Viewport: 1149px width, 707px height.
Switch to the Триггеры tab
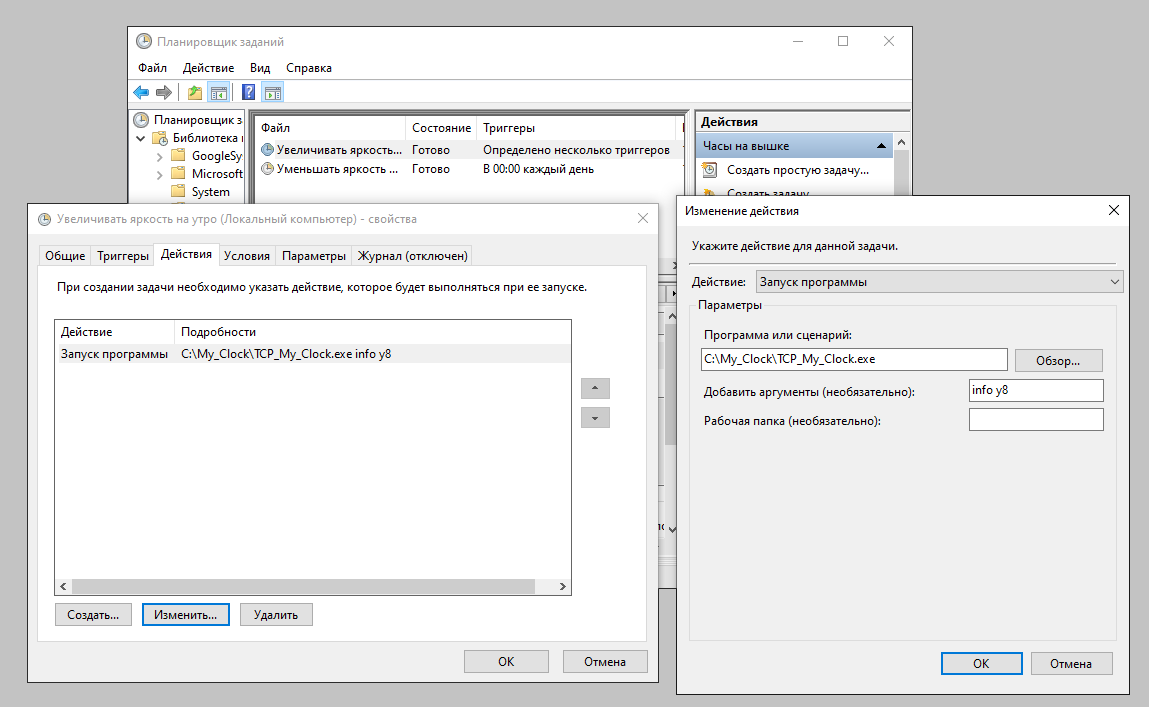pos(122,256)
